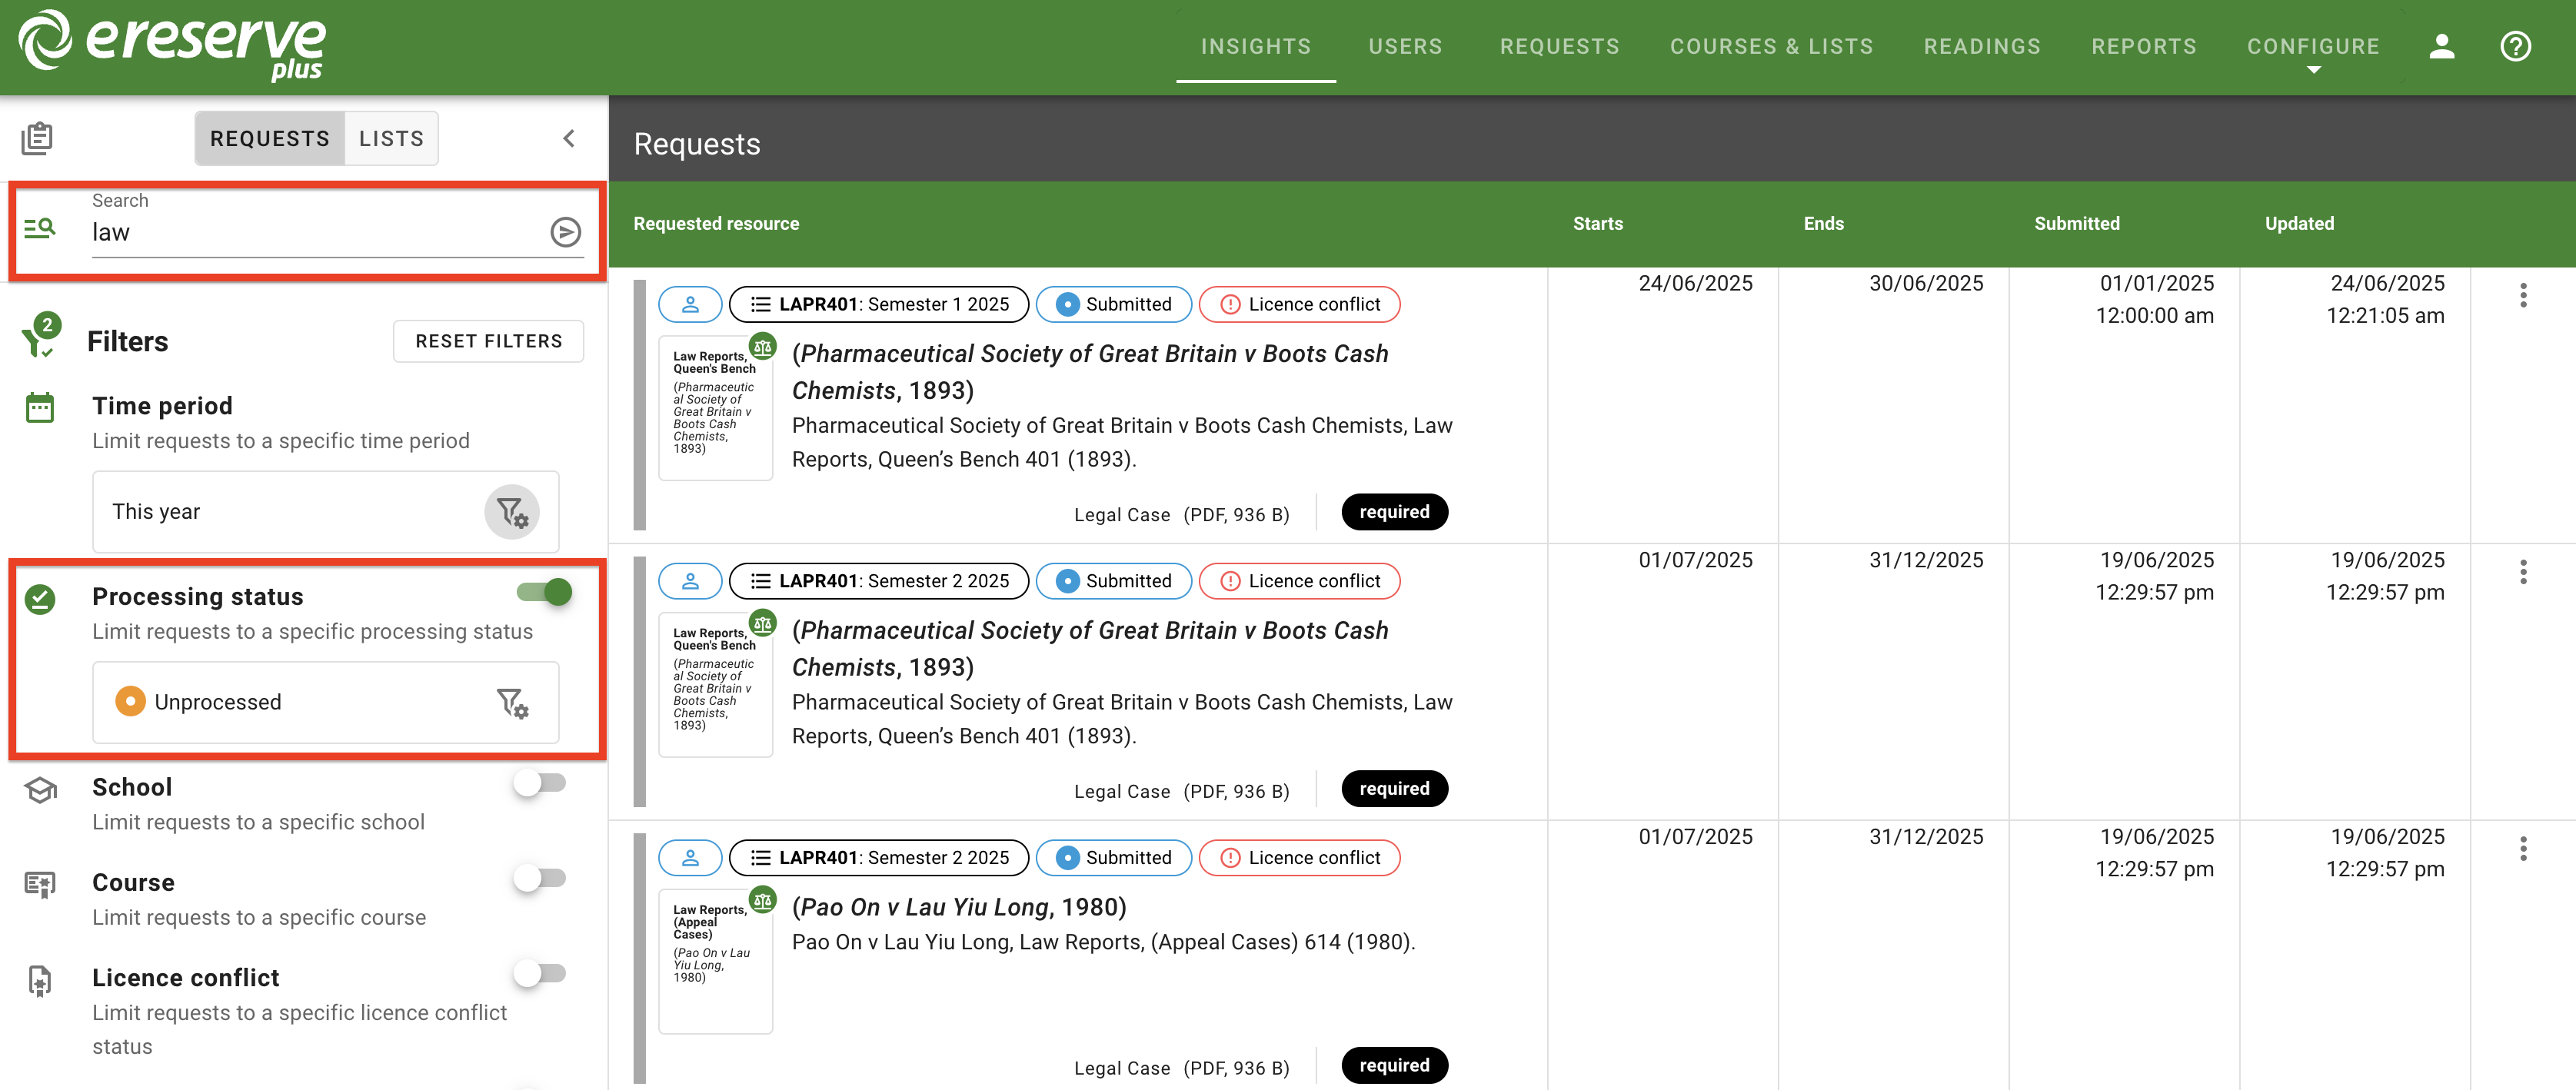The image size is (2576, 1090).
Task: Disable the Processing status filter toggle
Action: click(x=543, y=592)
